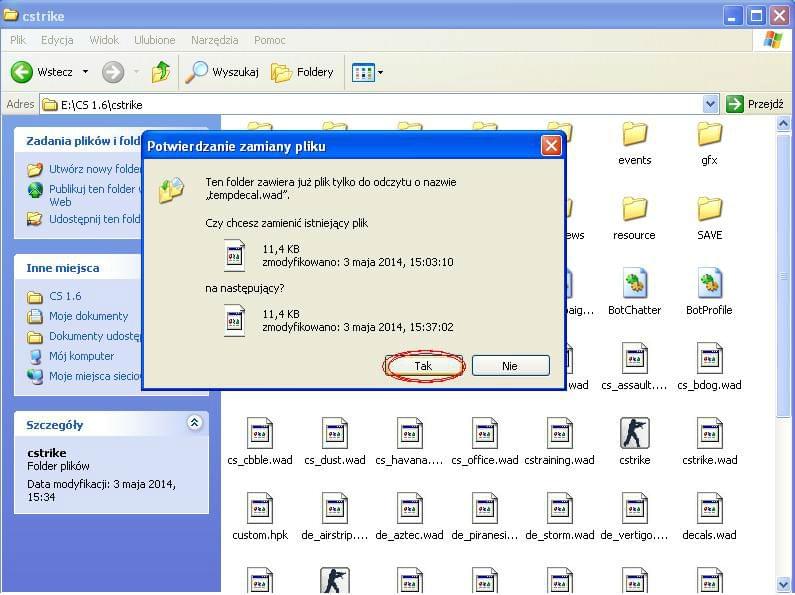
Task: Open the Plik menu
Action: coord(18,40)
